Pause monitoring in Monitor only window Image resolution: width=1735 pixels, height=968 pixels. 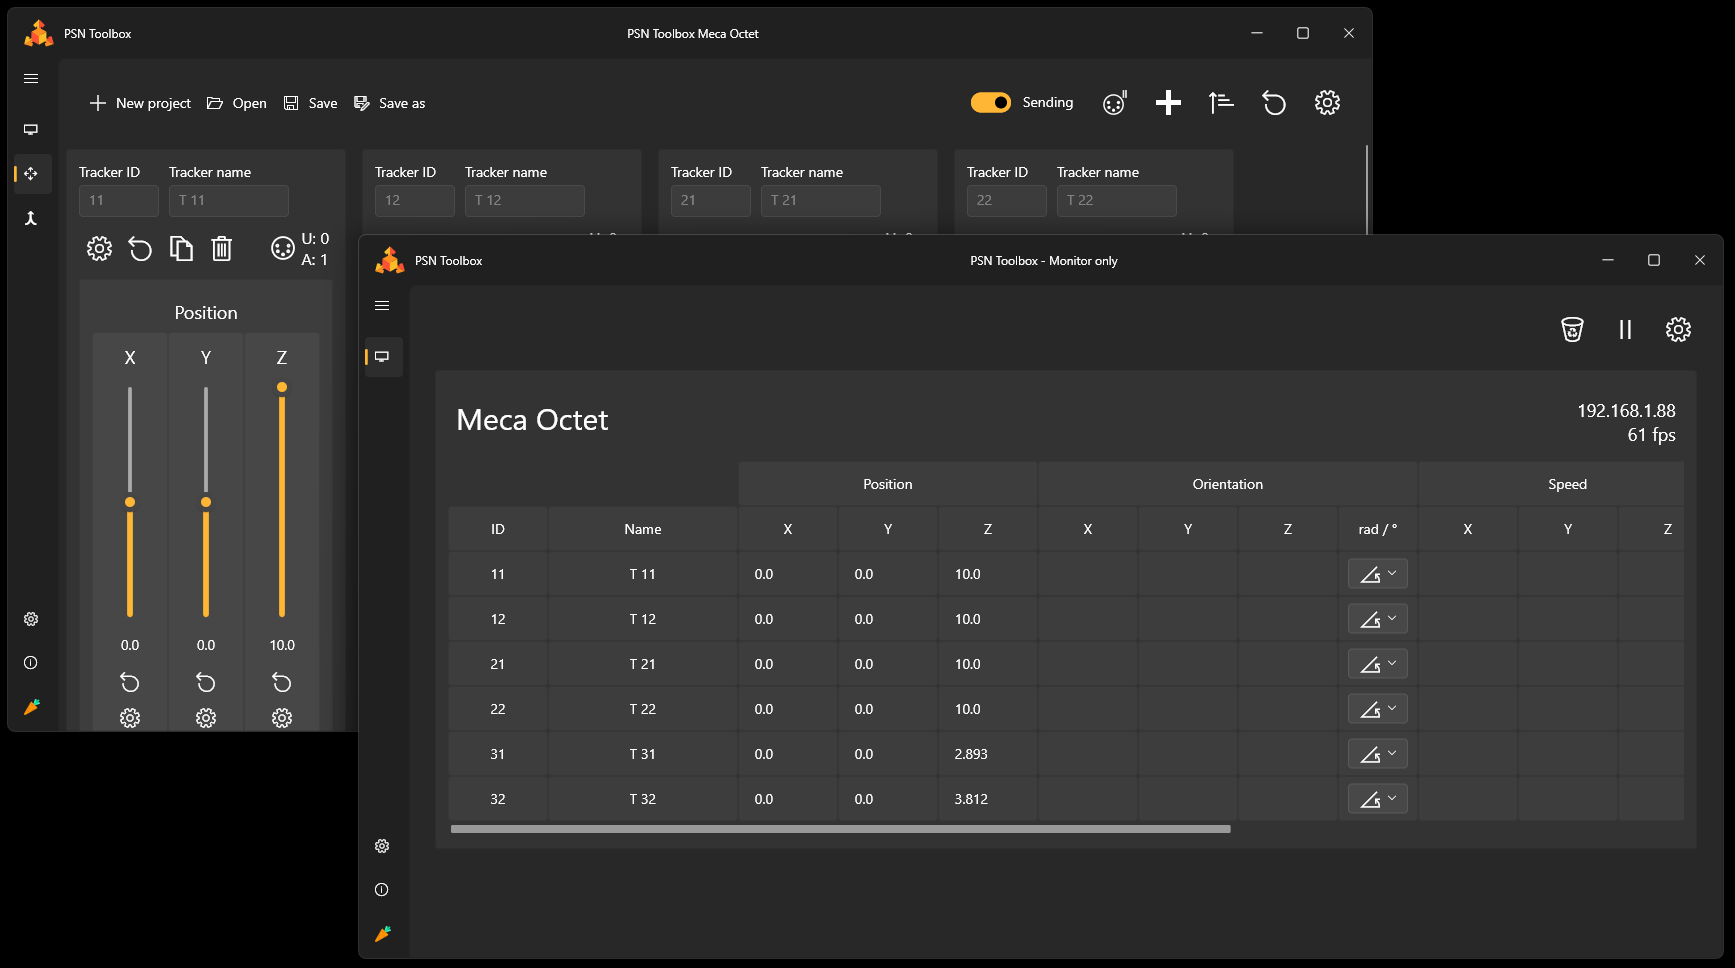pos(1625,330)
